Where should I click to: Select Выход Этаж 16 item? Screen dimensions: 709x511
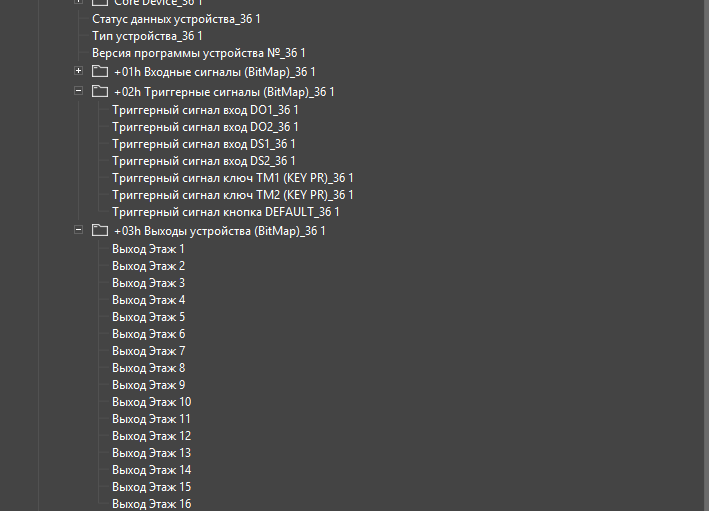coord(151,504)
